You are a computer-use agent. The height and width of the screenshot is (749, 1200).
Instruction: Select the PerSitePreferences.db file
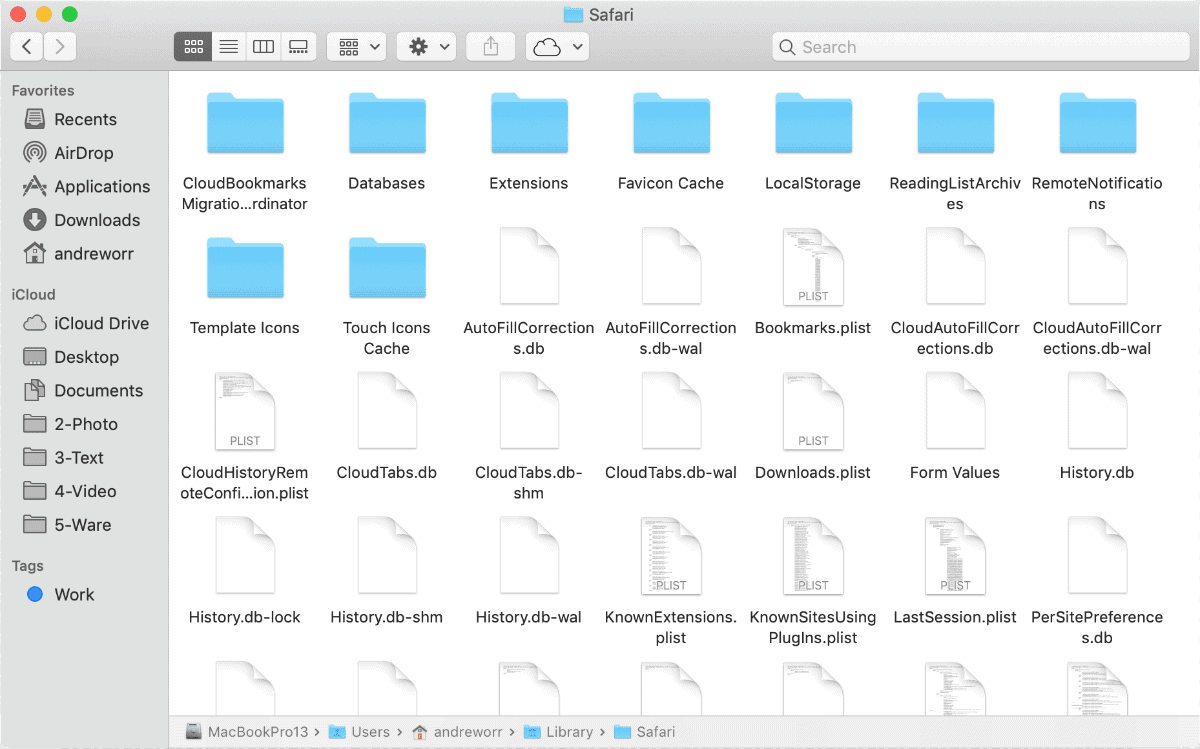1097,556
